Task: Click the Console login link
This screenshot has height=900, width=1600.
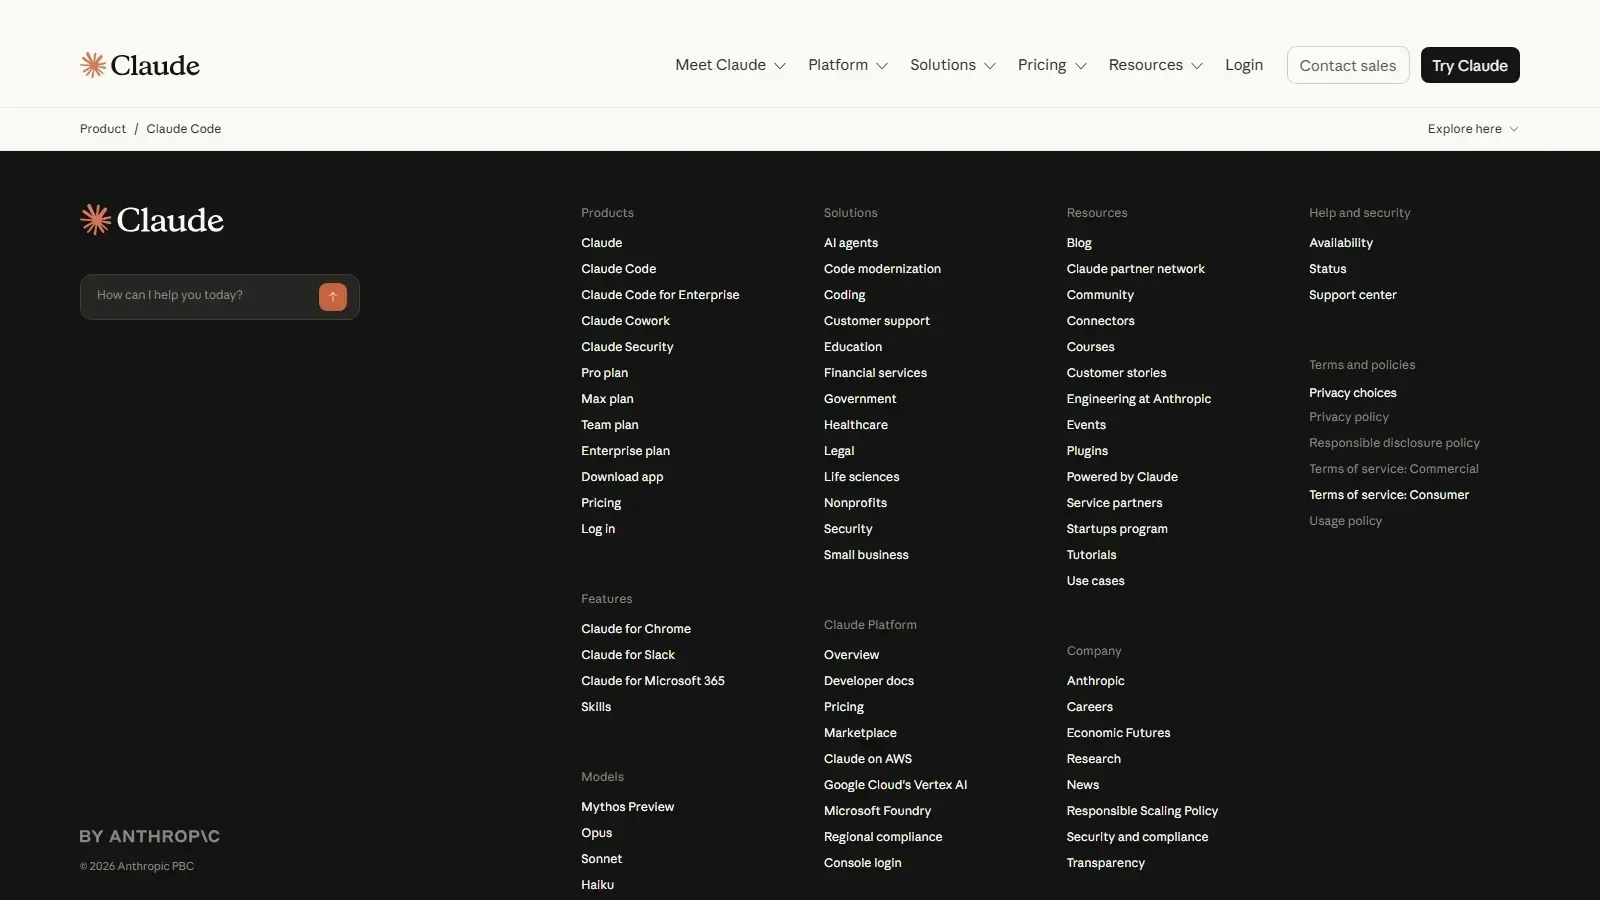Action: click(862, 863)
